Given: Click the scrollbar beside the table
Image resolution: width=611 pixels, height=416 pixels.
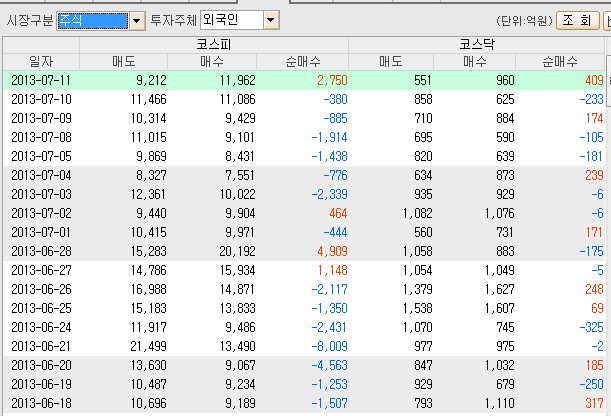Looking at the screenshot, I should coord(608,80).
